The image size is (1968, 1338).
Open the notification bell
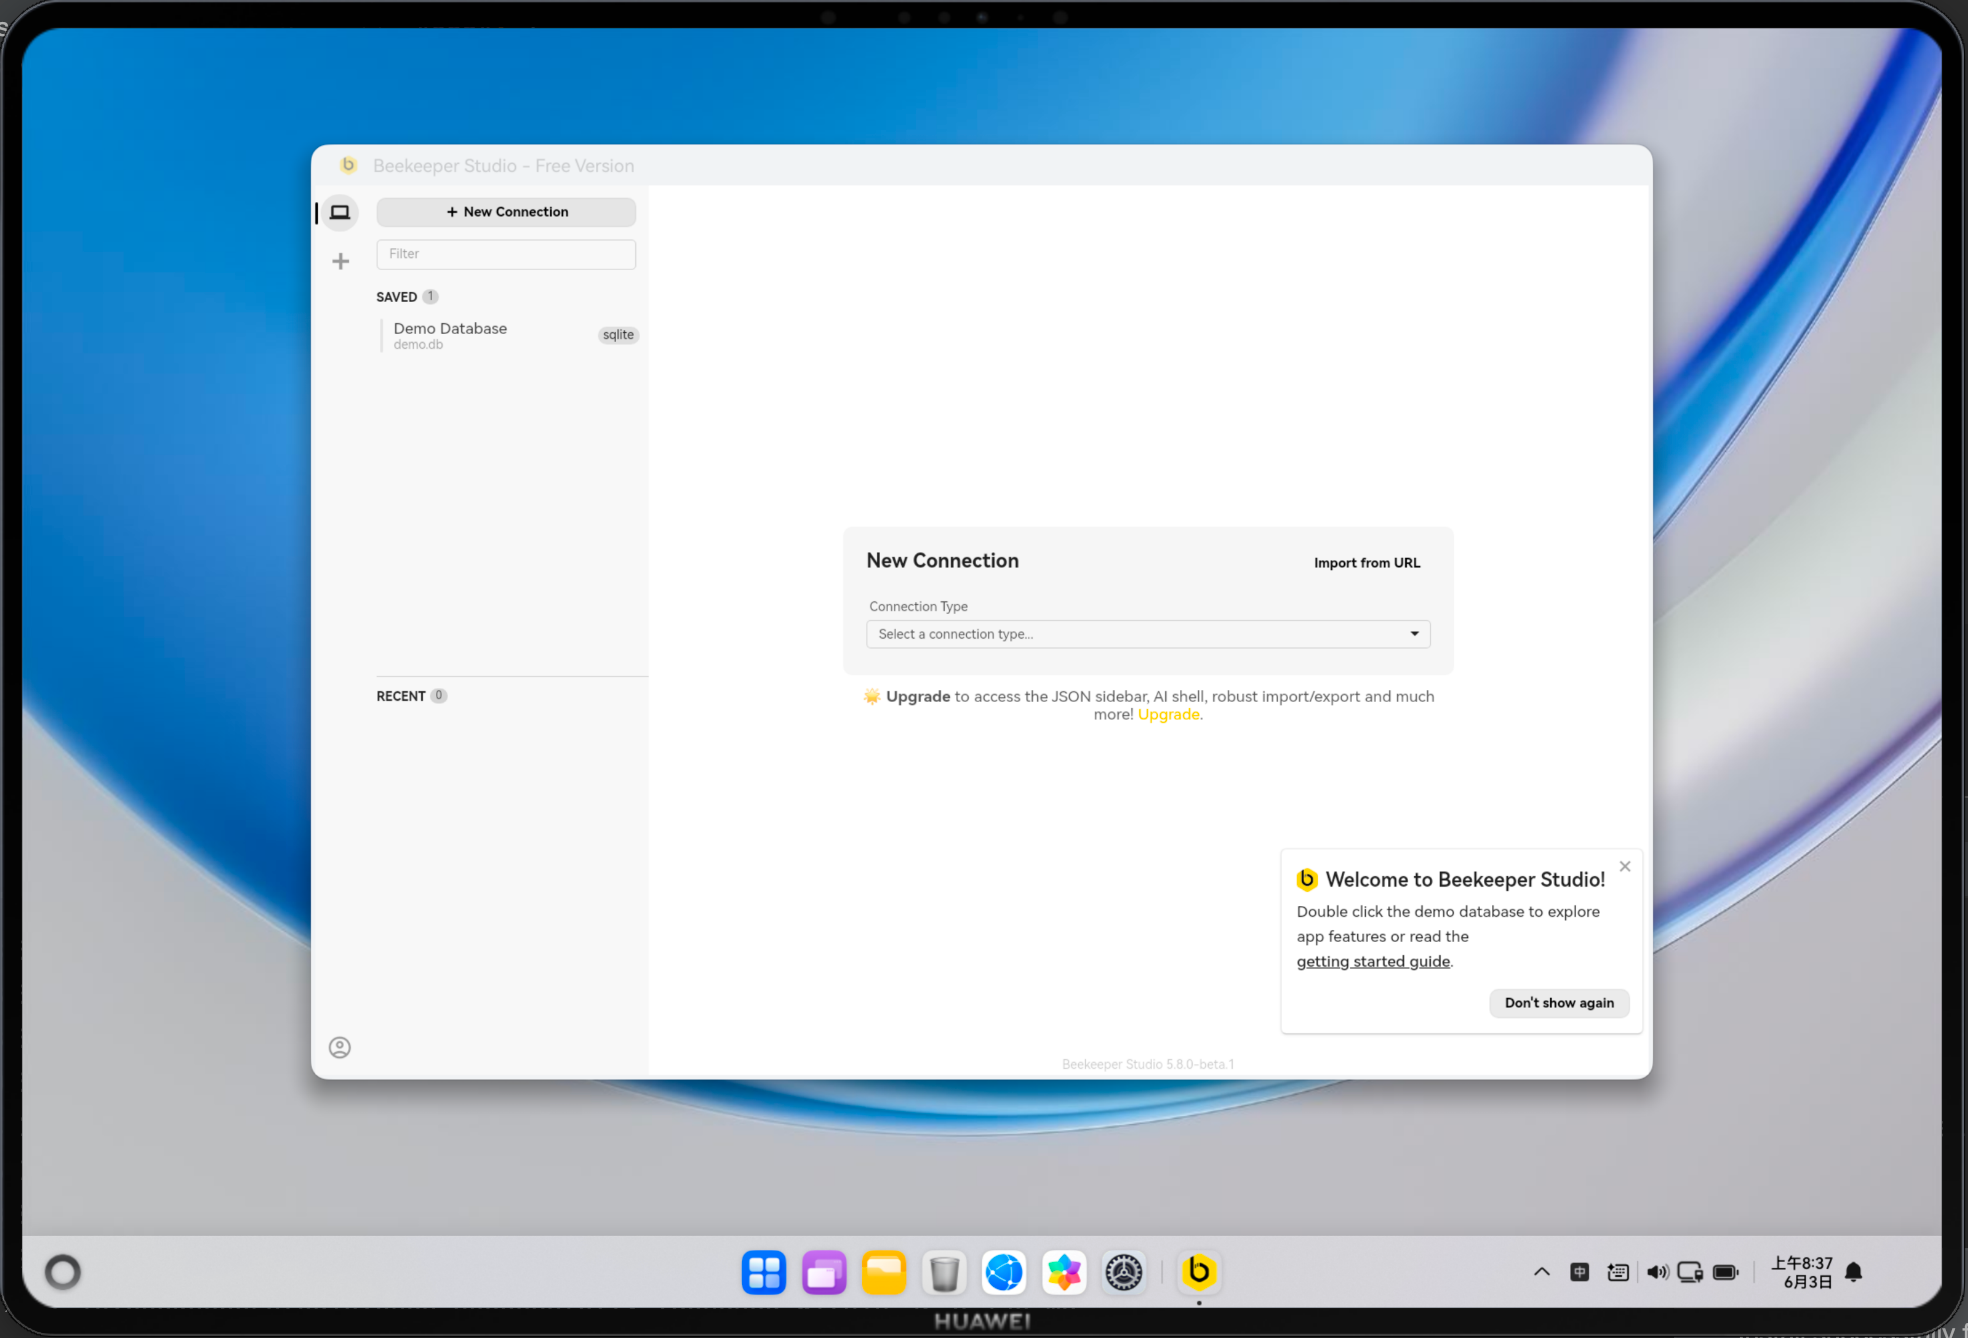click(x=1853, y=1272)
